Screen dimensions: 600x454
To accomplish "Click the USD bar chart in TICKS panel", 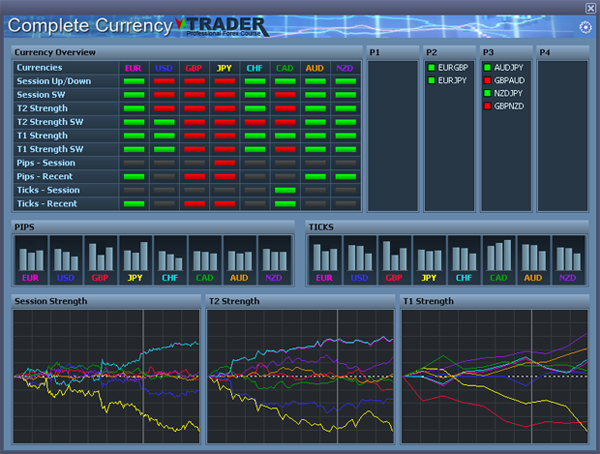I will tap(360, 260).
